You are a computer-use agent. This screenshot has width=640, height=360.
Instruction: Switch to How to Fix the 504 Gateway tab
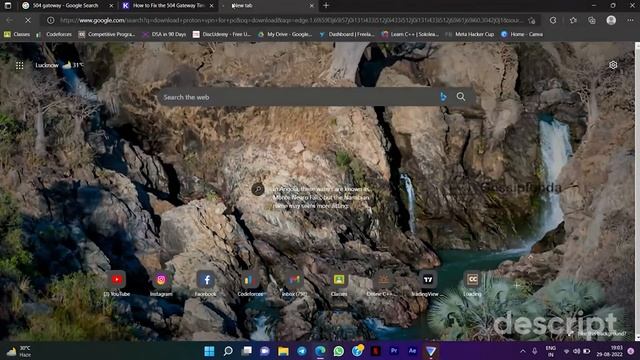click(x=168, y=6)
